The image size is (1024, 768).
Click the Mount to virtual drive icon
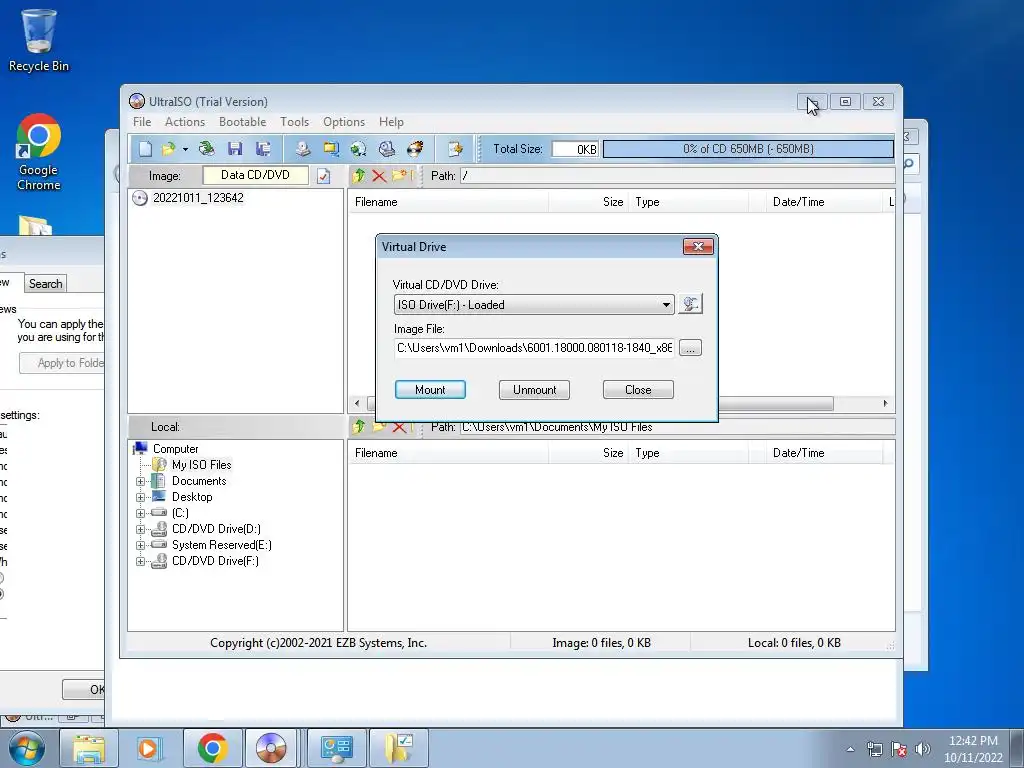pos(387,149)
